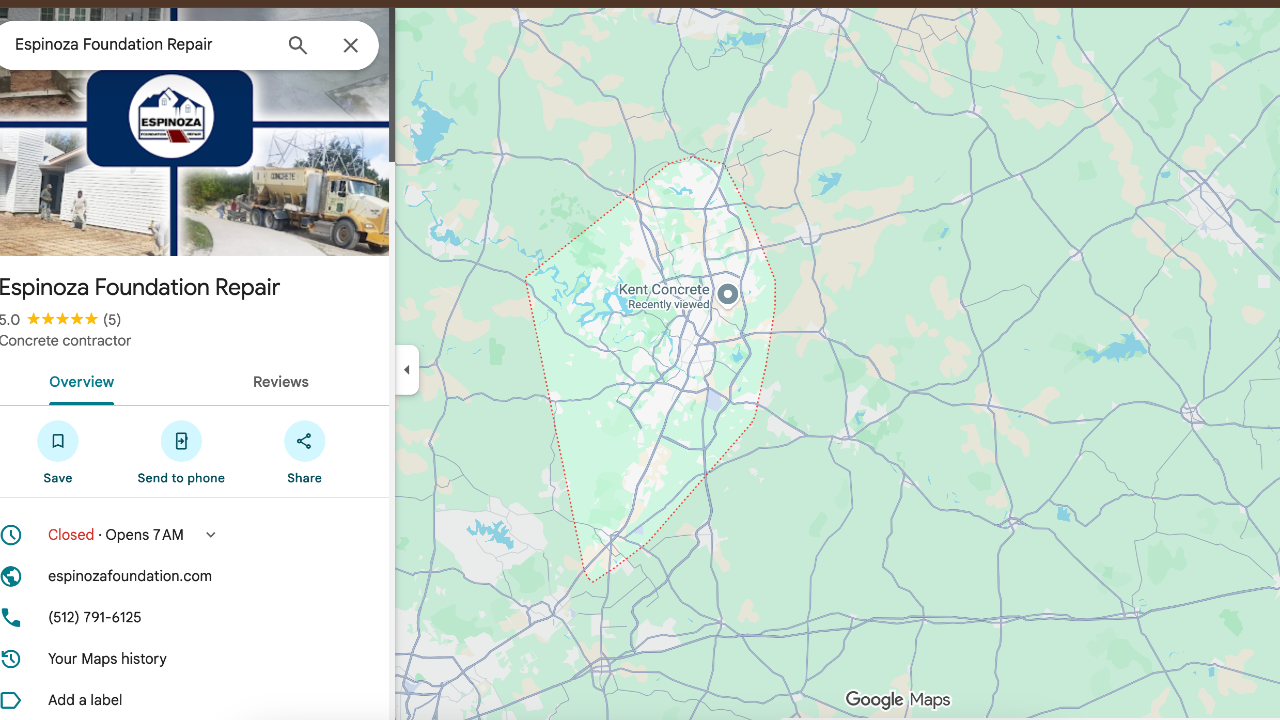Share this place via the Share icon

pyautogui.click(x=304, y=441)
